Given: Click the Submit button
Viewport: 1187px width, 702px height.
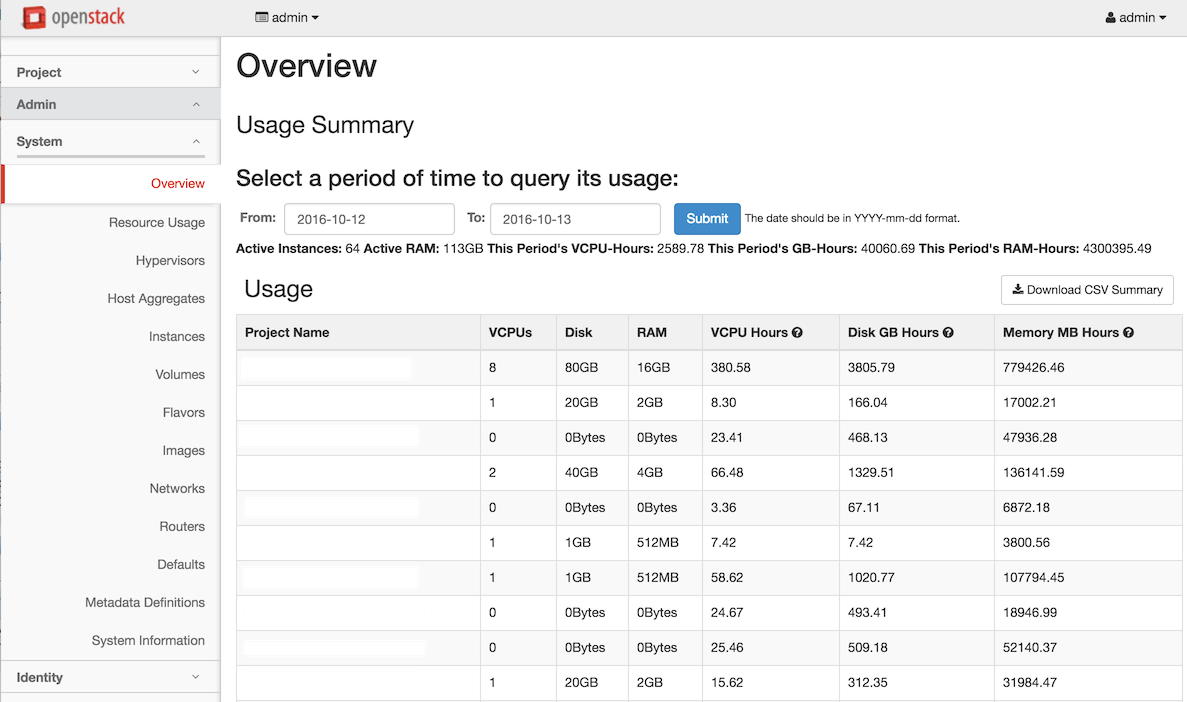Looking at the screenshot, I should pyautogui.click(x=707, y=219).
